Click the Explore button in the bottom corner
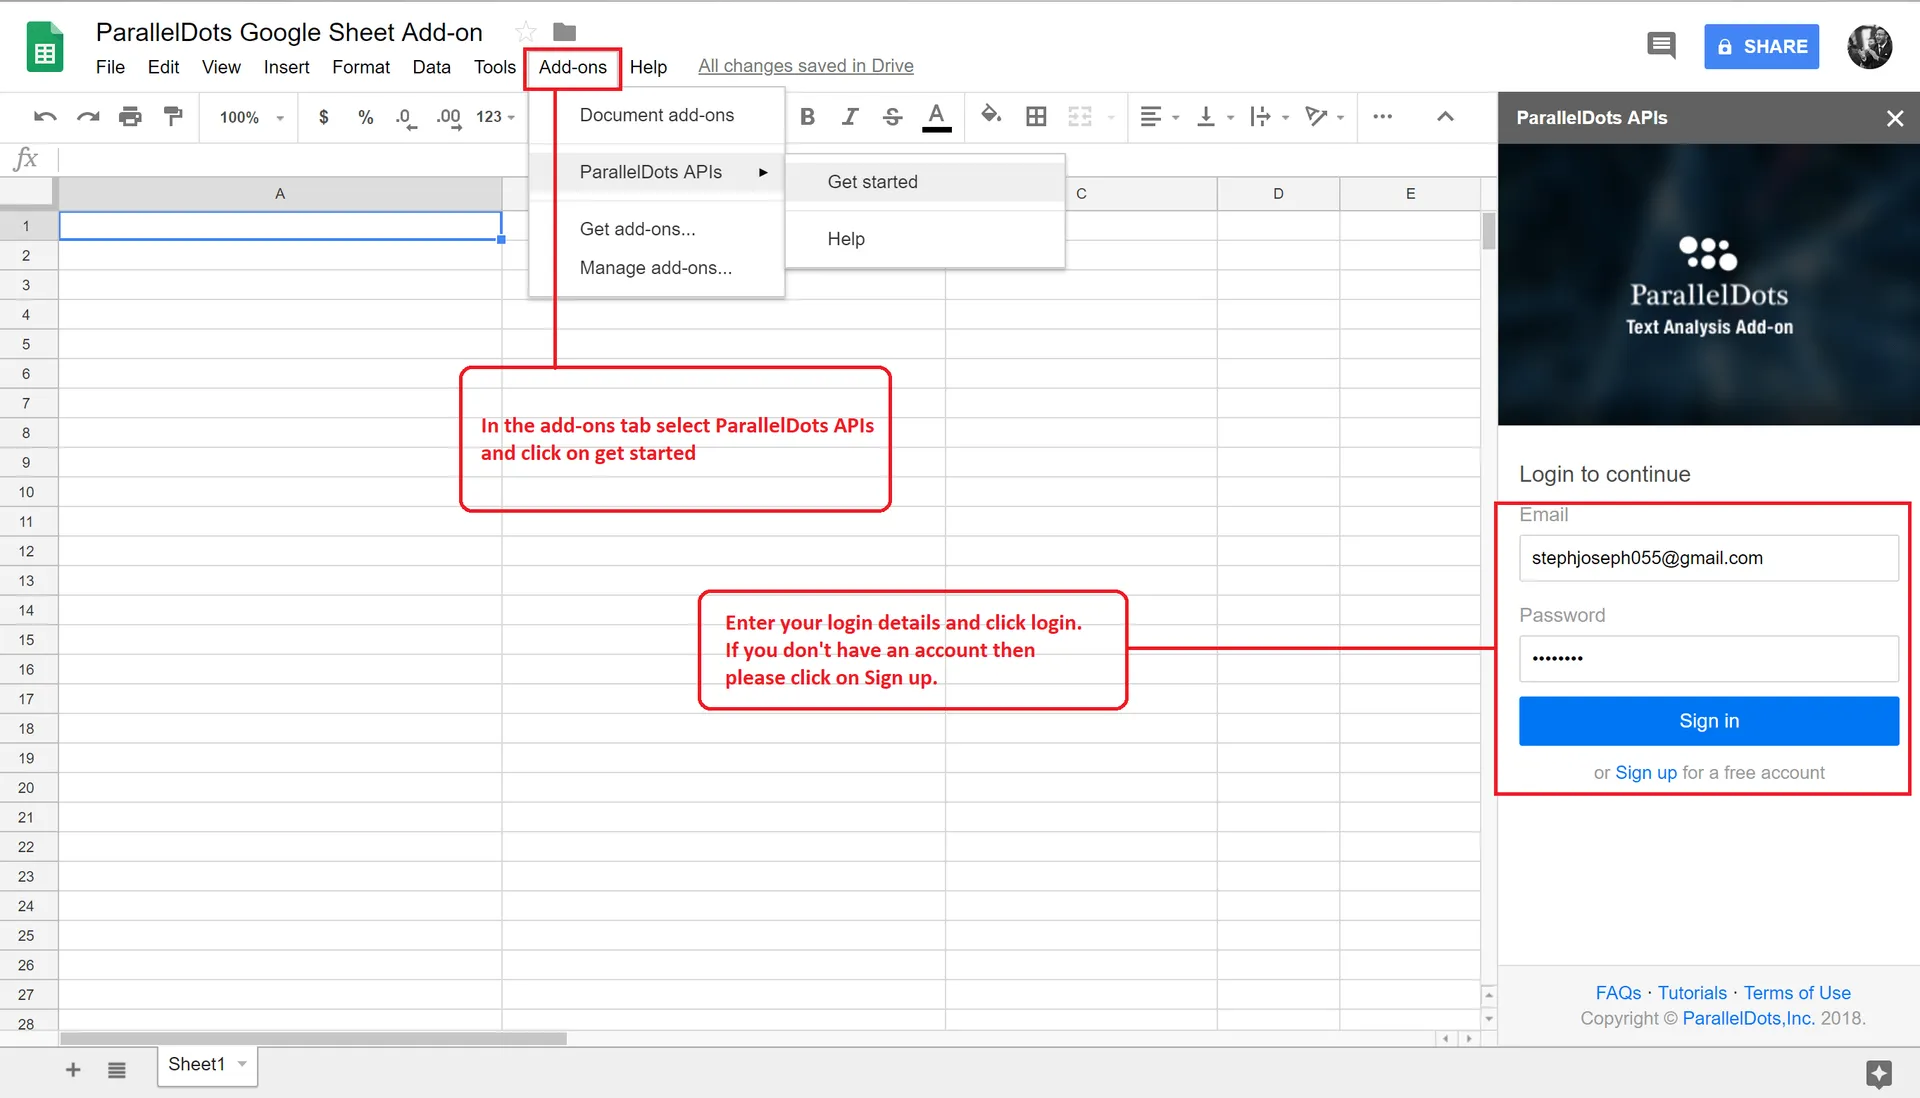The image size is (1920, 1098). [1879, 1074]
